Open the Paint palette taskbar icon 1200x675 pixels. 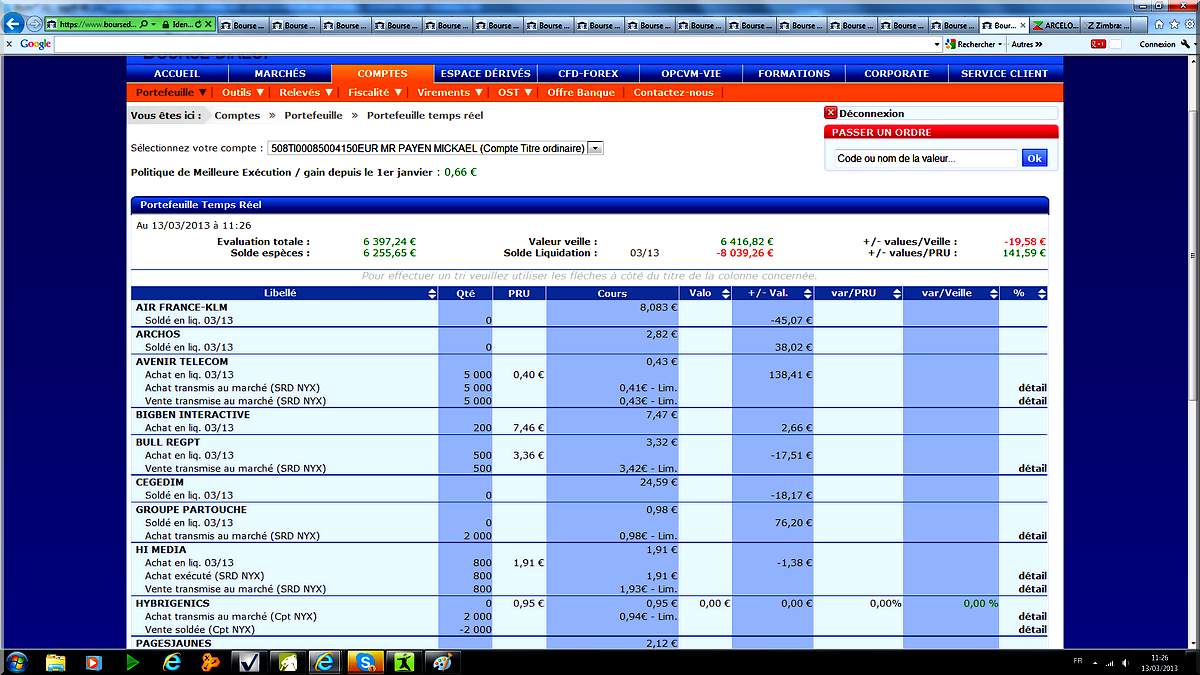coord(441,662)
